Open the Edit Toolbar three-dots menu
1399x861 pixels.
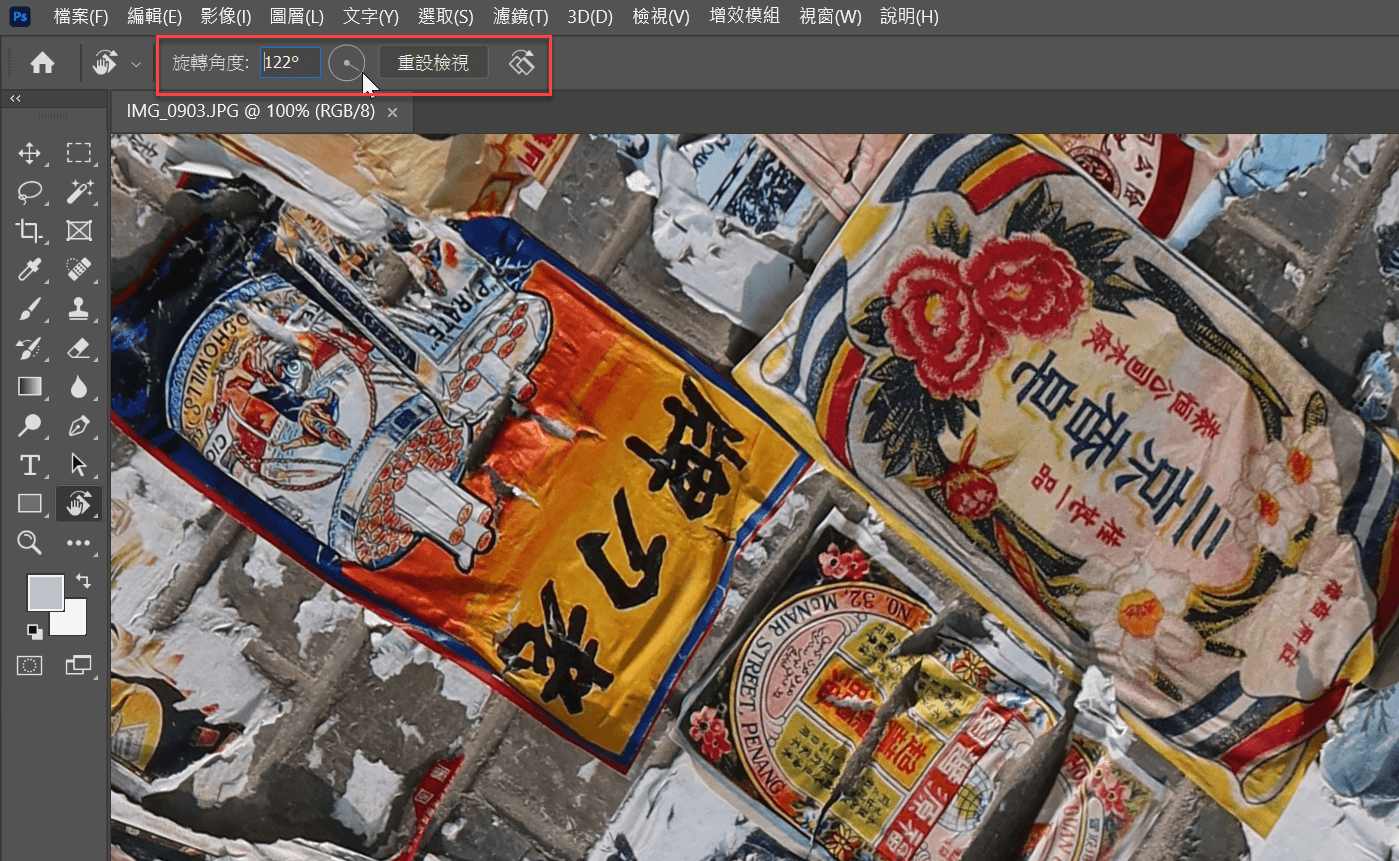click(x=79, y=543)
